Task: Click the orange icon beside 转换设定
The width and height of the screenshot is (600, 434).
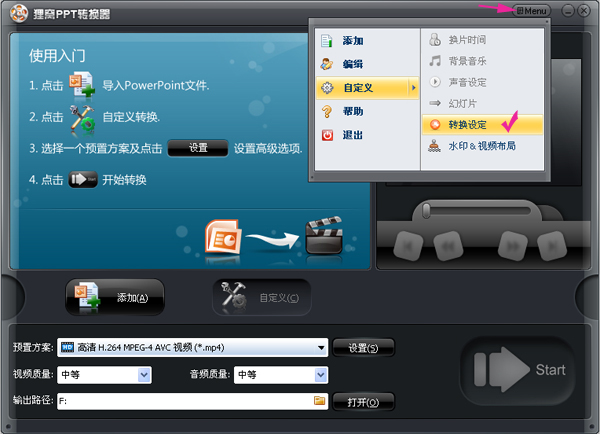Action: point(435,124)
